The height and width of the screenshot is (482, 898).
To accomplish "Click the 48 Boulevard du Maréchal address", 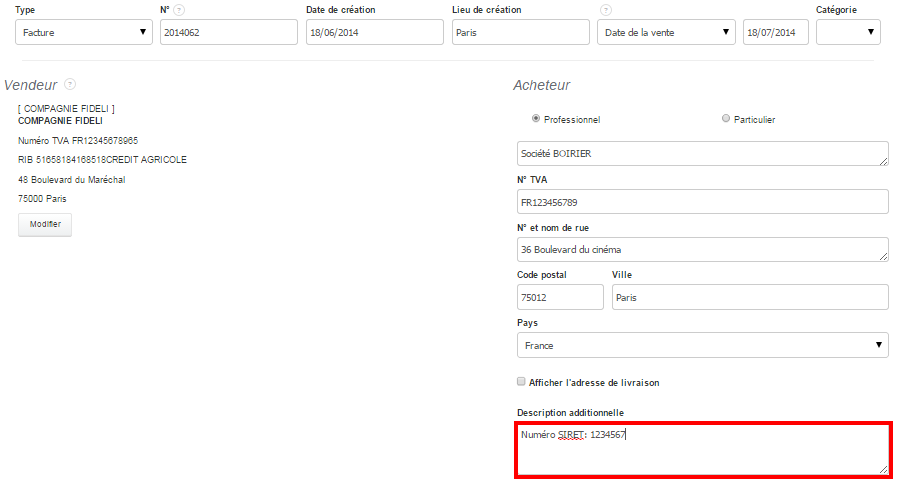I will (x=72, y=179).
